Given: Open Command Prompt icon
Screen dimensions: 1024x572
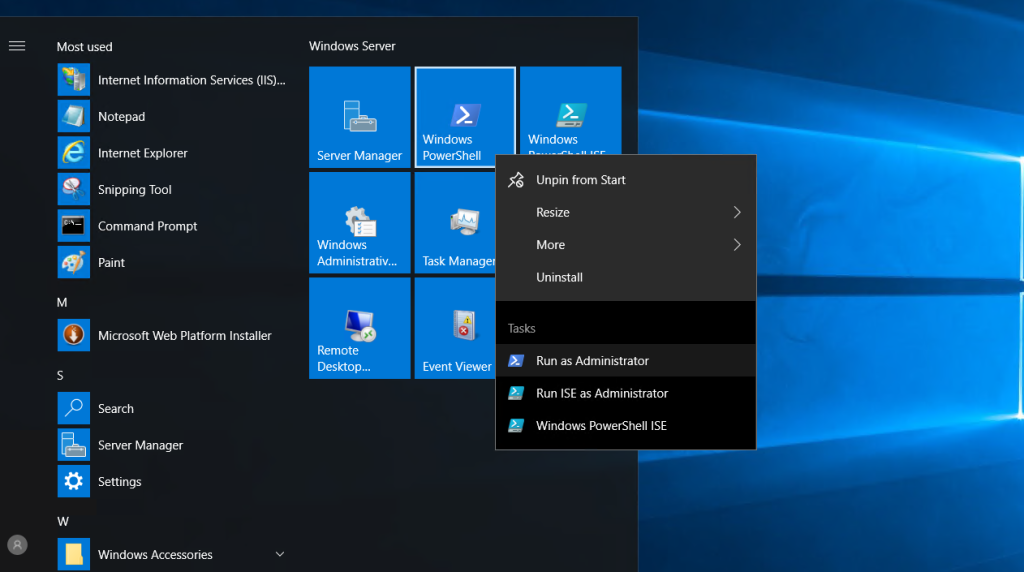Looking at the screenshot, I should (x=74, y=226).
